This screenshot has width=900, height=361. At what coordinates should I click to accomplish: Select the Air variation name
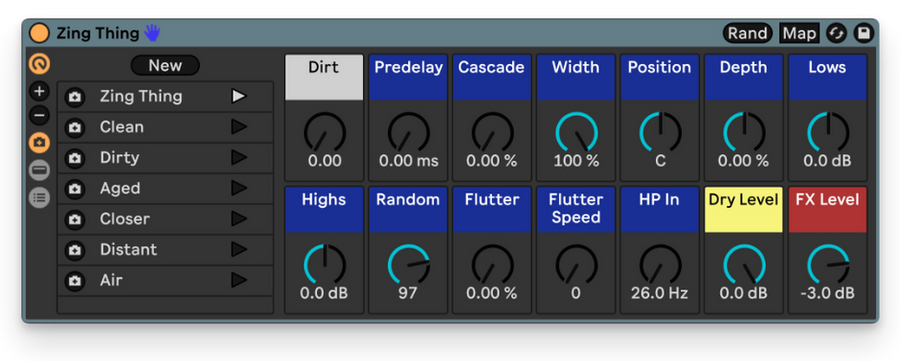111,280
